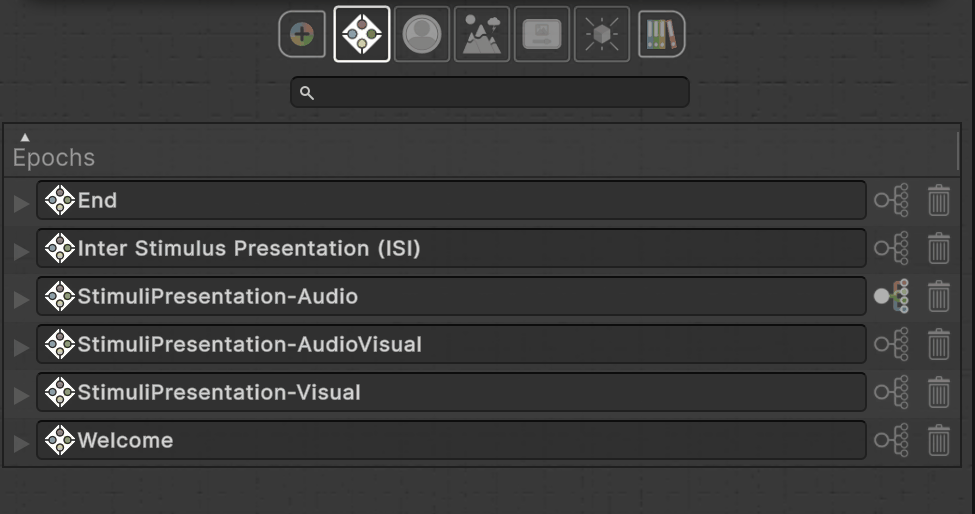Toggle hierarchy icon for End epoch

point(891,200)
